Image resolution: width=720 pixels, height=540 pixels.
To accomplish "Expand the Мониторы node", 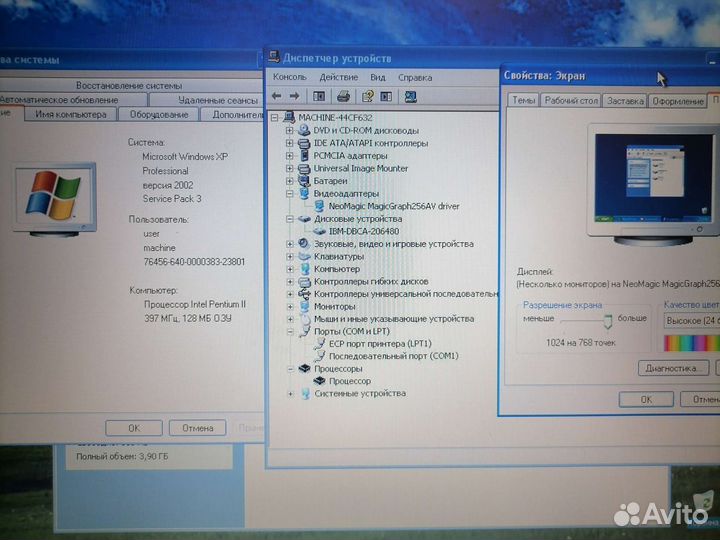I will pyautogui.click(x=290, y=306).
